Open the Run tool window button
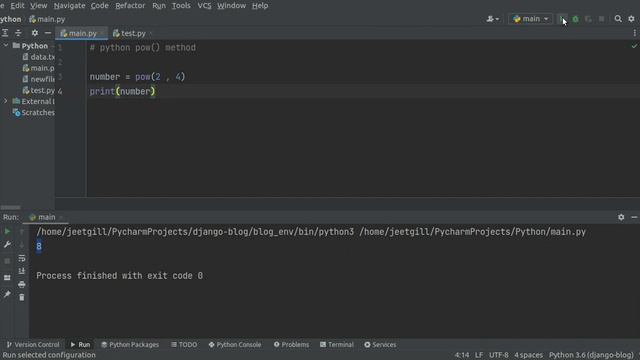 pos(80,345)
